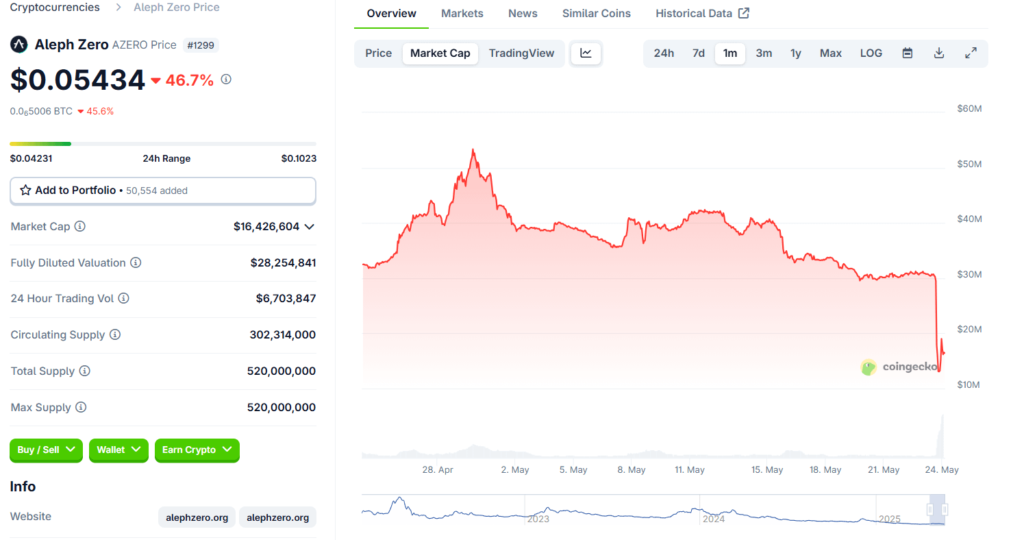The image size is (1024, 540).
Task: Click the 24h Range progress bar
Action: click(x=163, y=144)
